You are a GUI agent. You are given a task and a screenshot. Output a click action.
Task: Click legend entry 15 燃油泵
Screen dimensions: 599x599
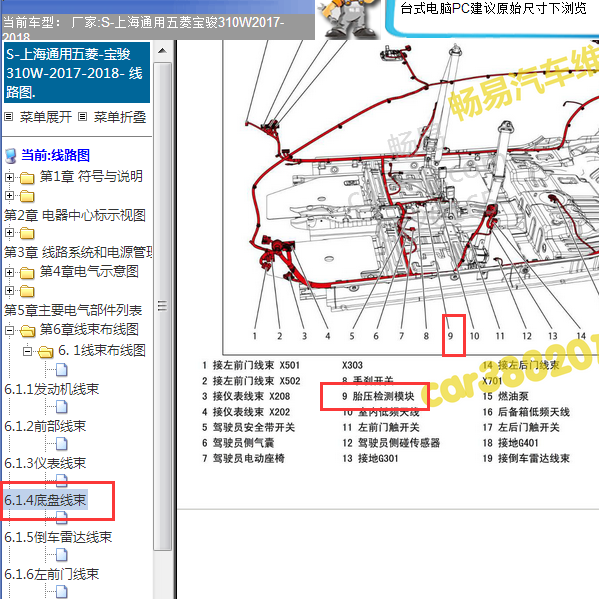point(506,396)
